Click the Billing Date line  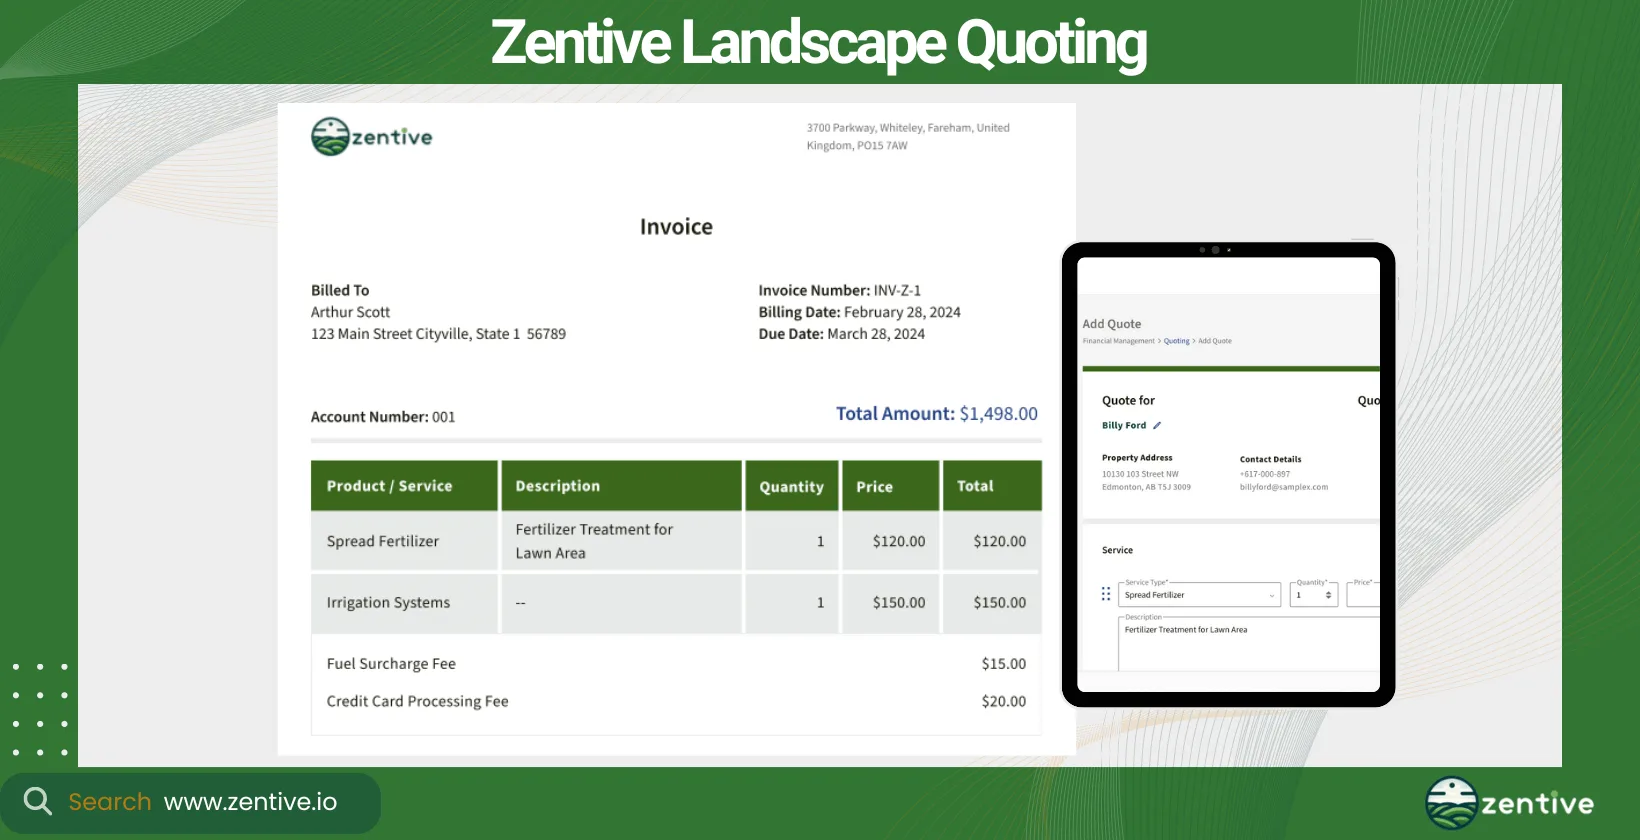(859, 313)
